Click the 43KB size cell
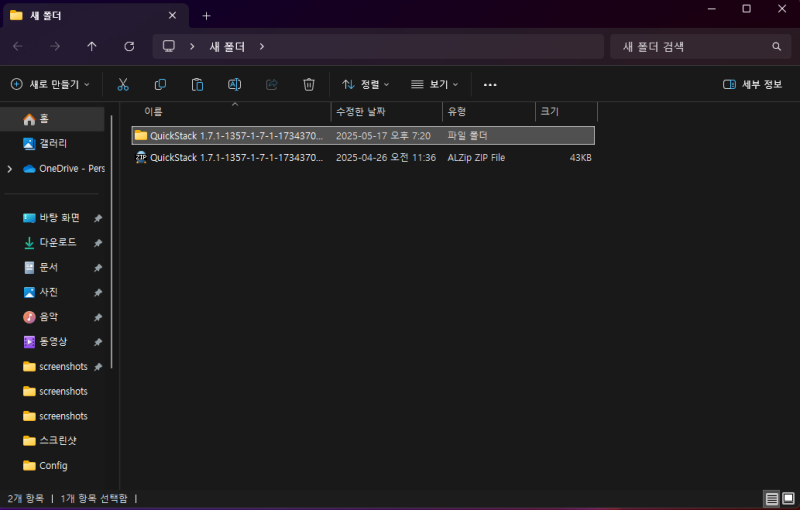This screenshot has width=800, height=510. pos(581,158)
